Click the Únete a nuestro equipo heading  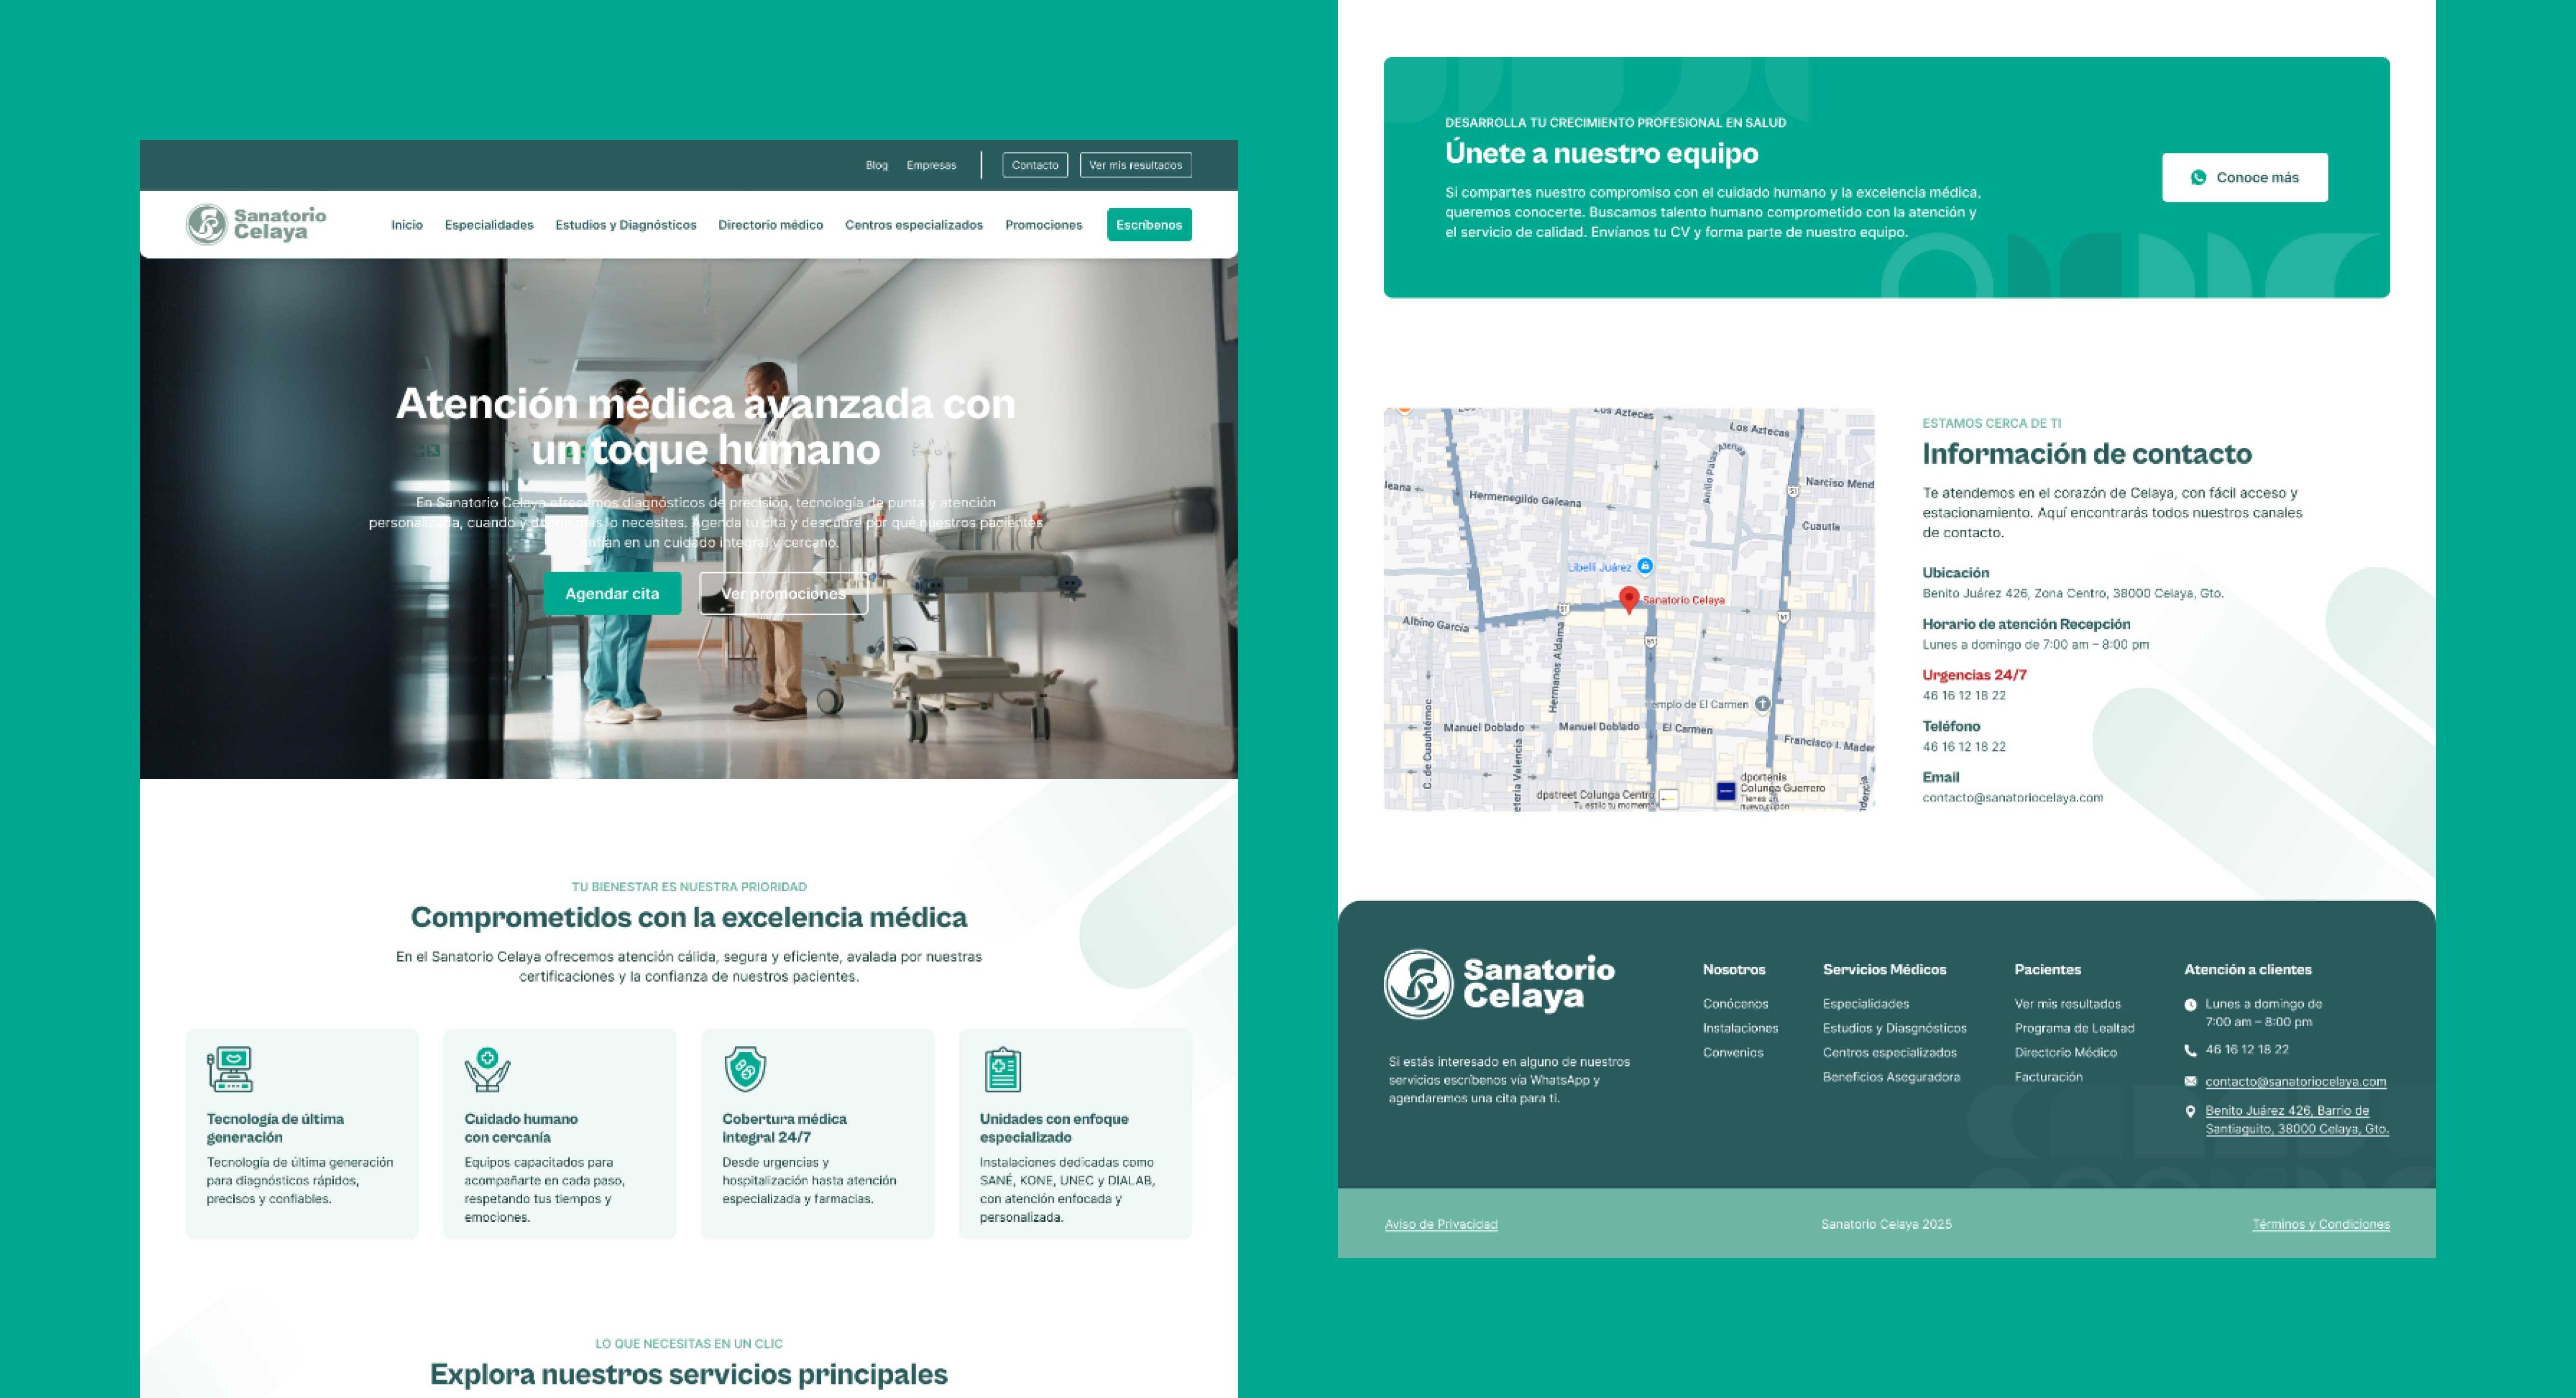[1601, 153]
